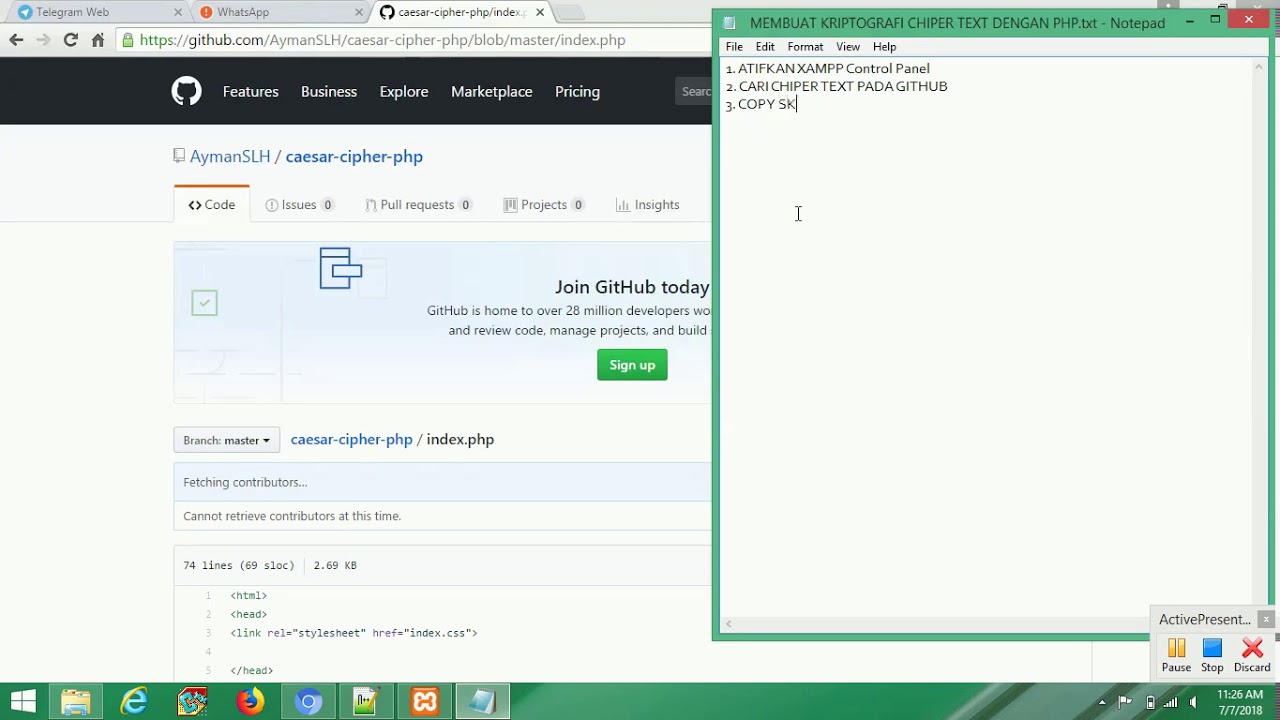The image size is (1280, 720).
Task: Open Notepad View menu
Action: tap(848, 47)
